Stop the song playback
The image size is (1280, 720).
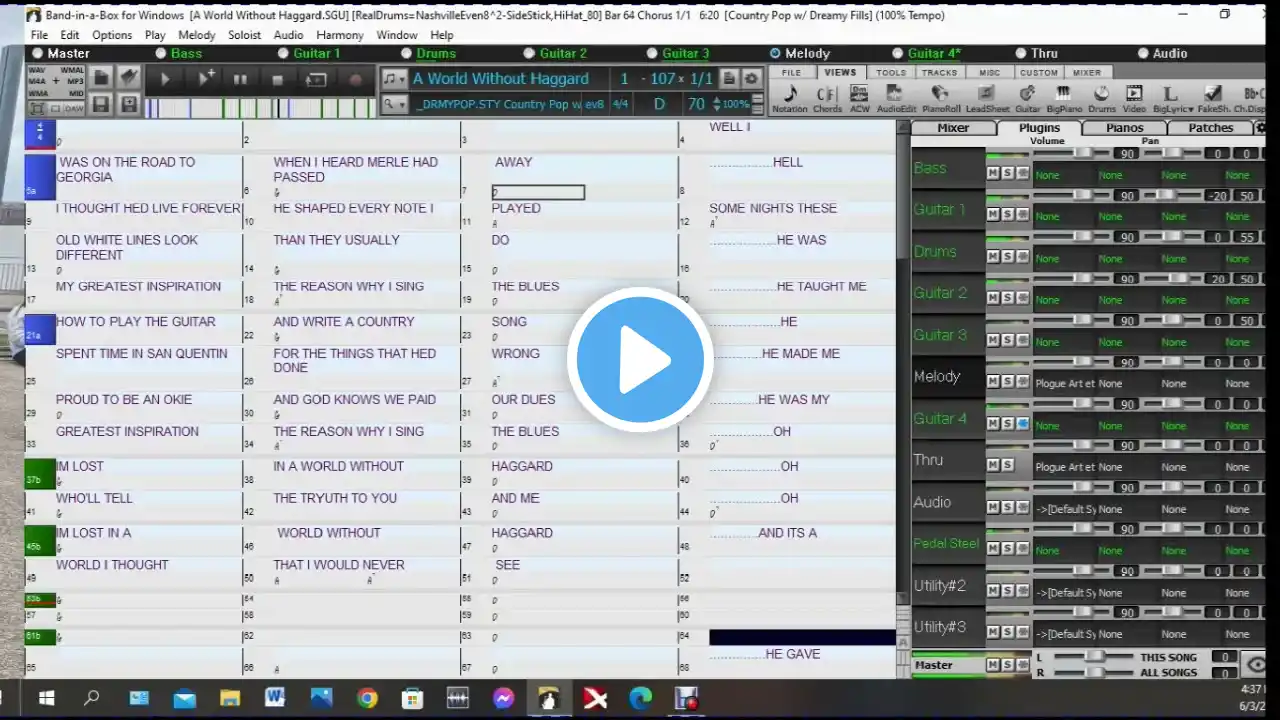pyautogui.click(x=277, y=79)
